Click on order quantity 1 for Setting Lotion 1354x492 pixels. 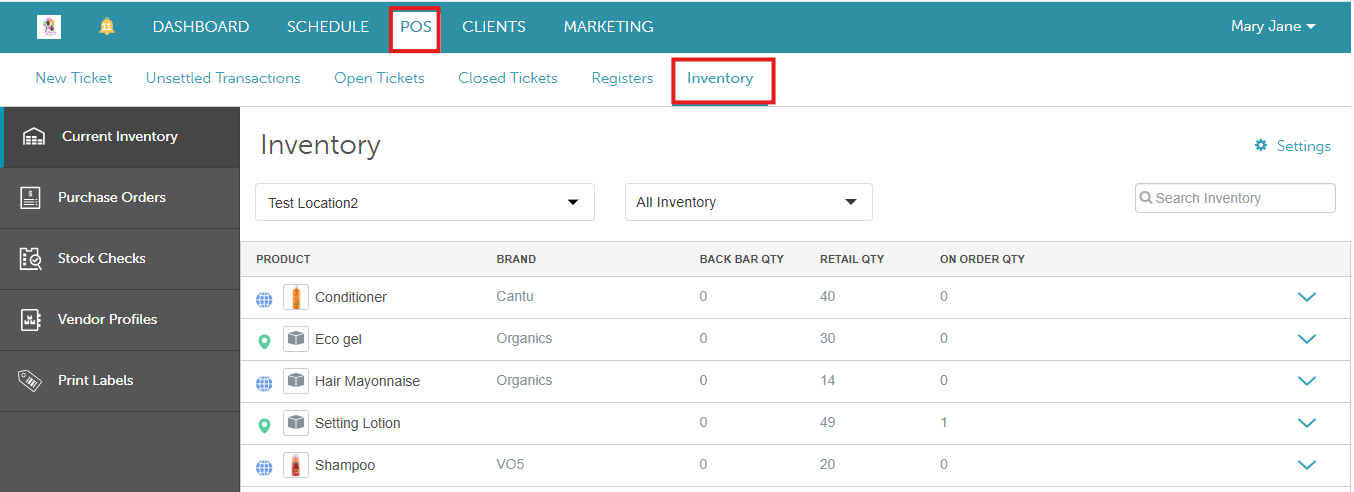(x=943, y=422)
